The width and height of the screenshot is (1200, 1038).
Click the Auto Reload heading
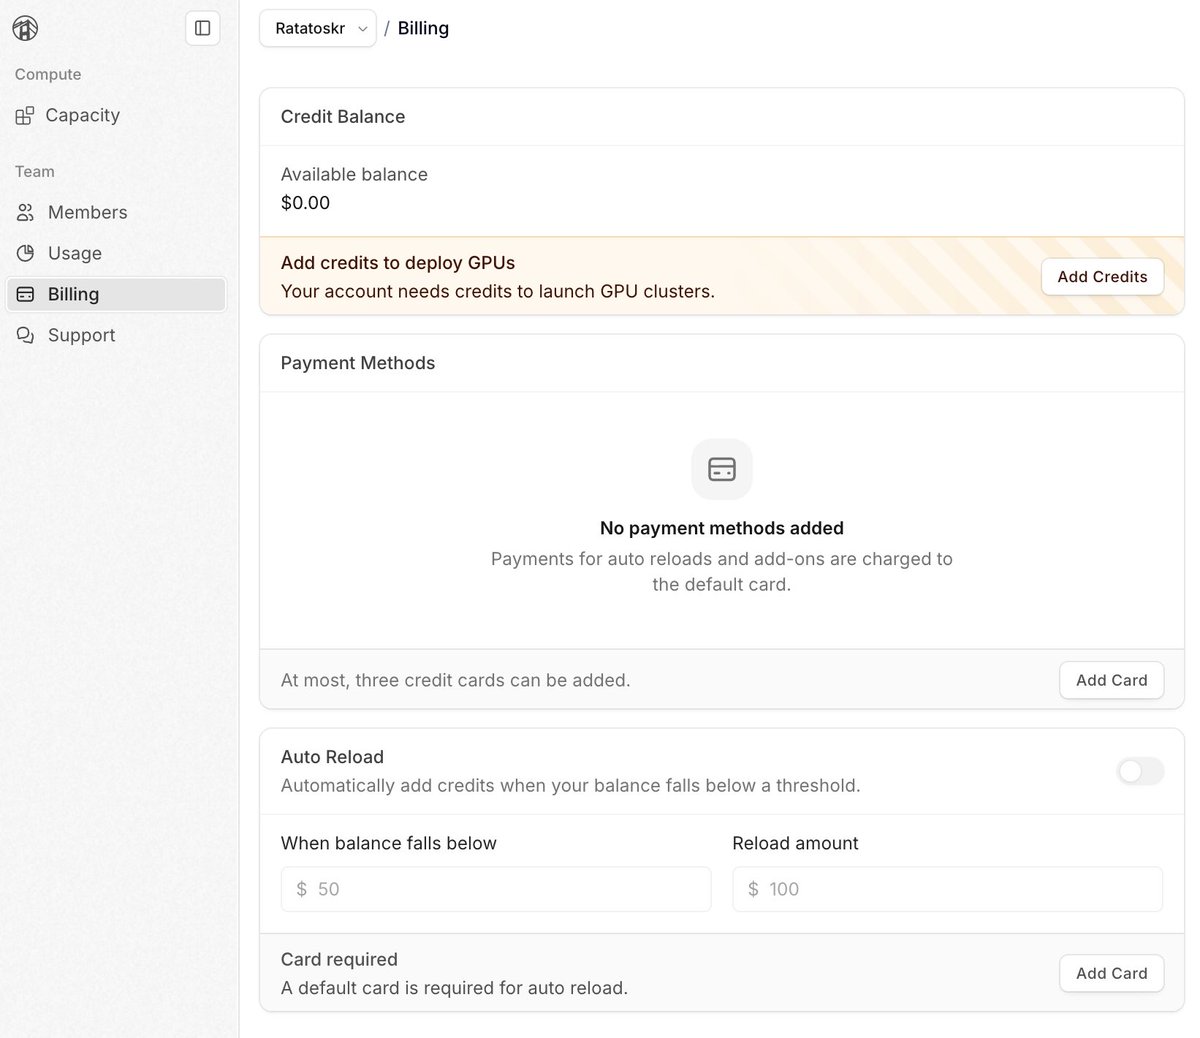click(x=332, y=757)
